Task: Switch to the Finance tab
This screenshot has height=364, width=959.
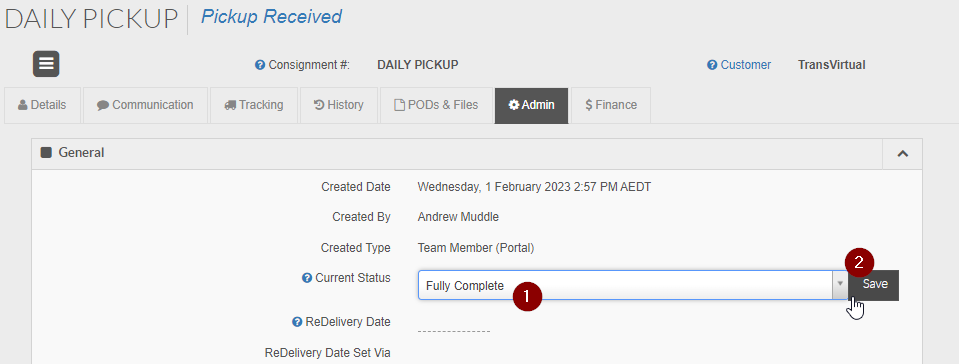Action: 611,105
